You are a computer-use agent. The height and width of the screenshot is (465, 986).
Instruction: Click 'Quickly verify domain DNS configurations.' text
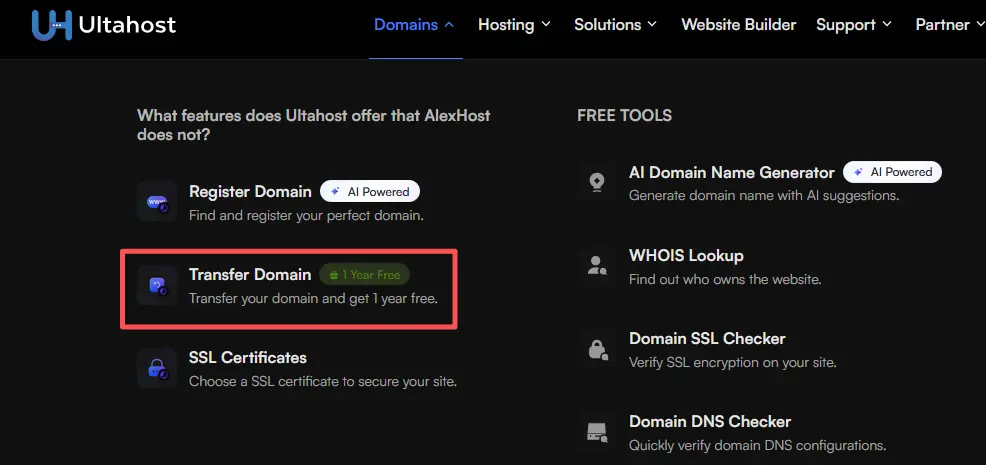(x=758, y=445)
